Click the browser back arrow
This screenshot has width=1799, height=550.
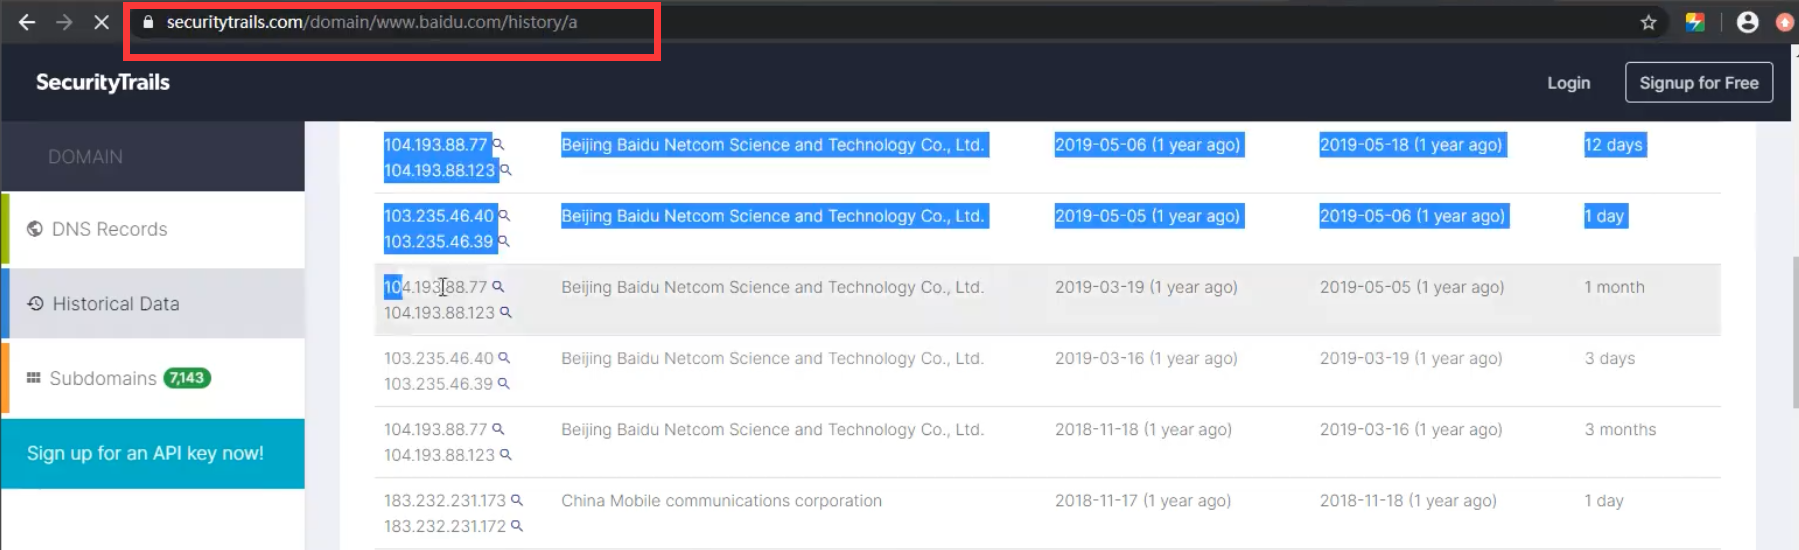point(27,22)
